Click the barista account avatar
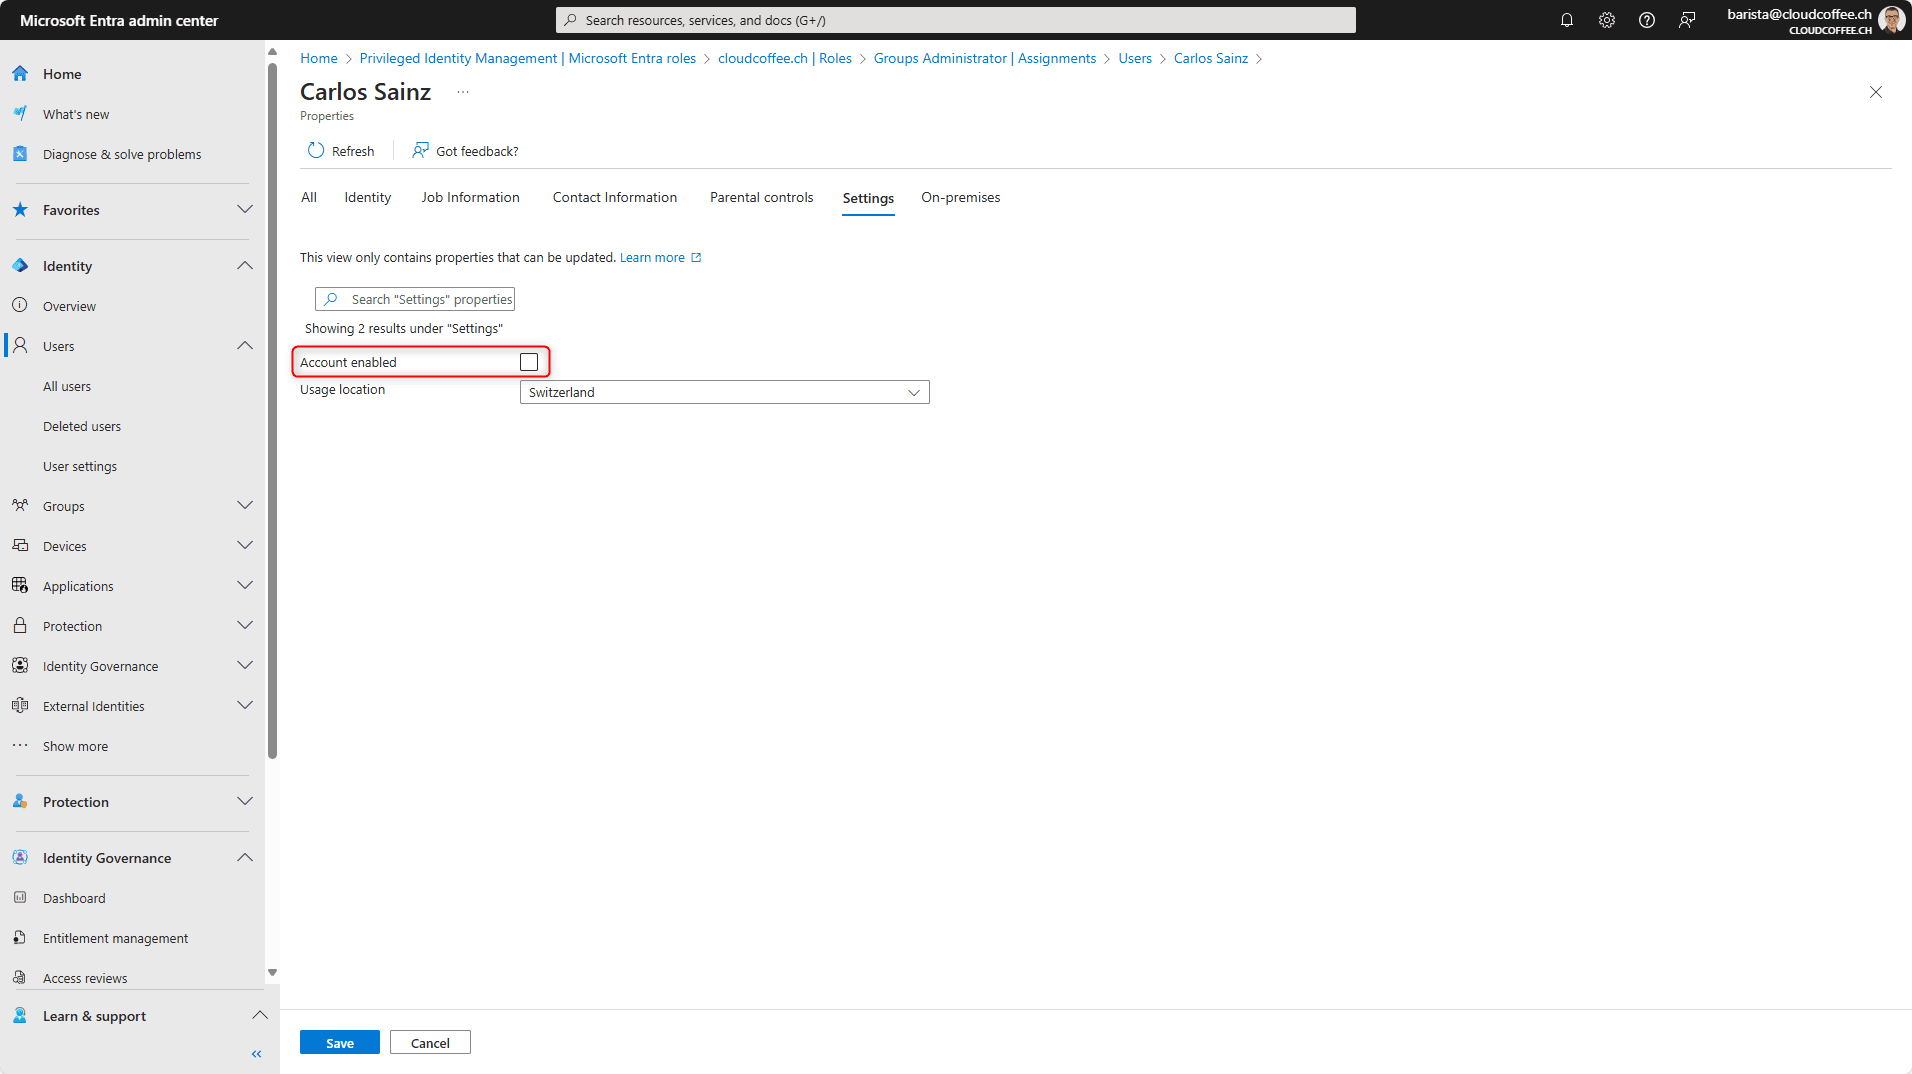The image size is (1912, 1074). 1891,20
